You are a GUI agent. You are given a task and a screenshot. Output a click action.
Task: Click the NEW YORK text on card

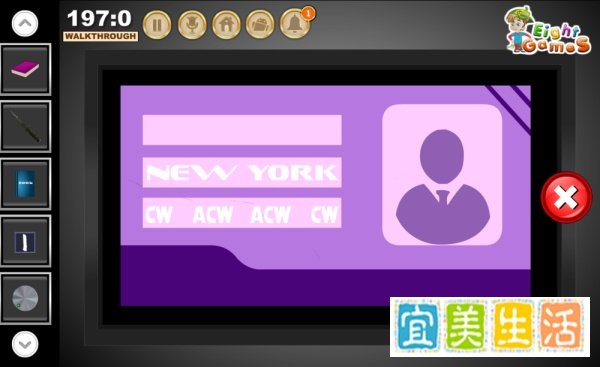tap(242, 173)
